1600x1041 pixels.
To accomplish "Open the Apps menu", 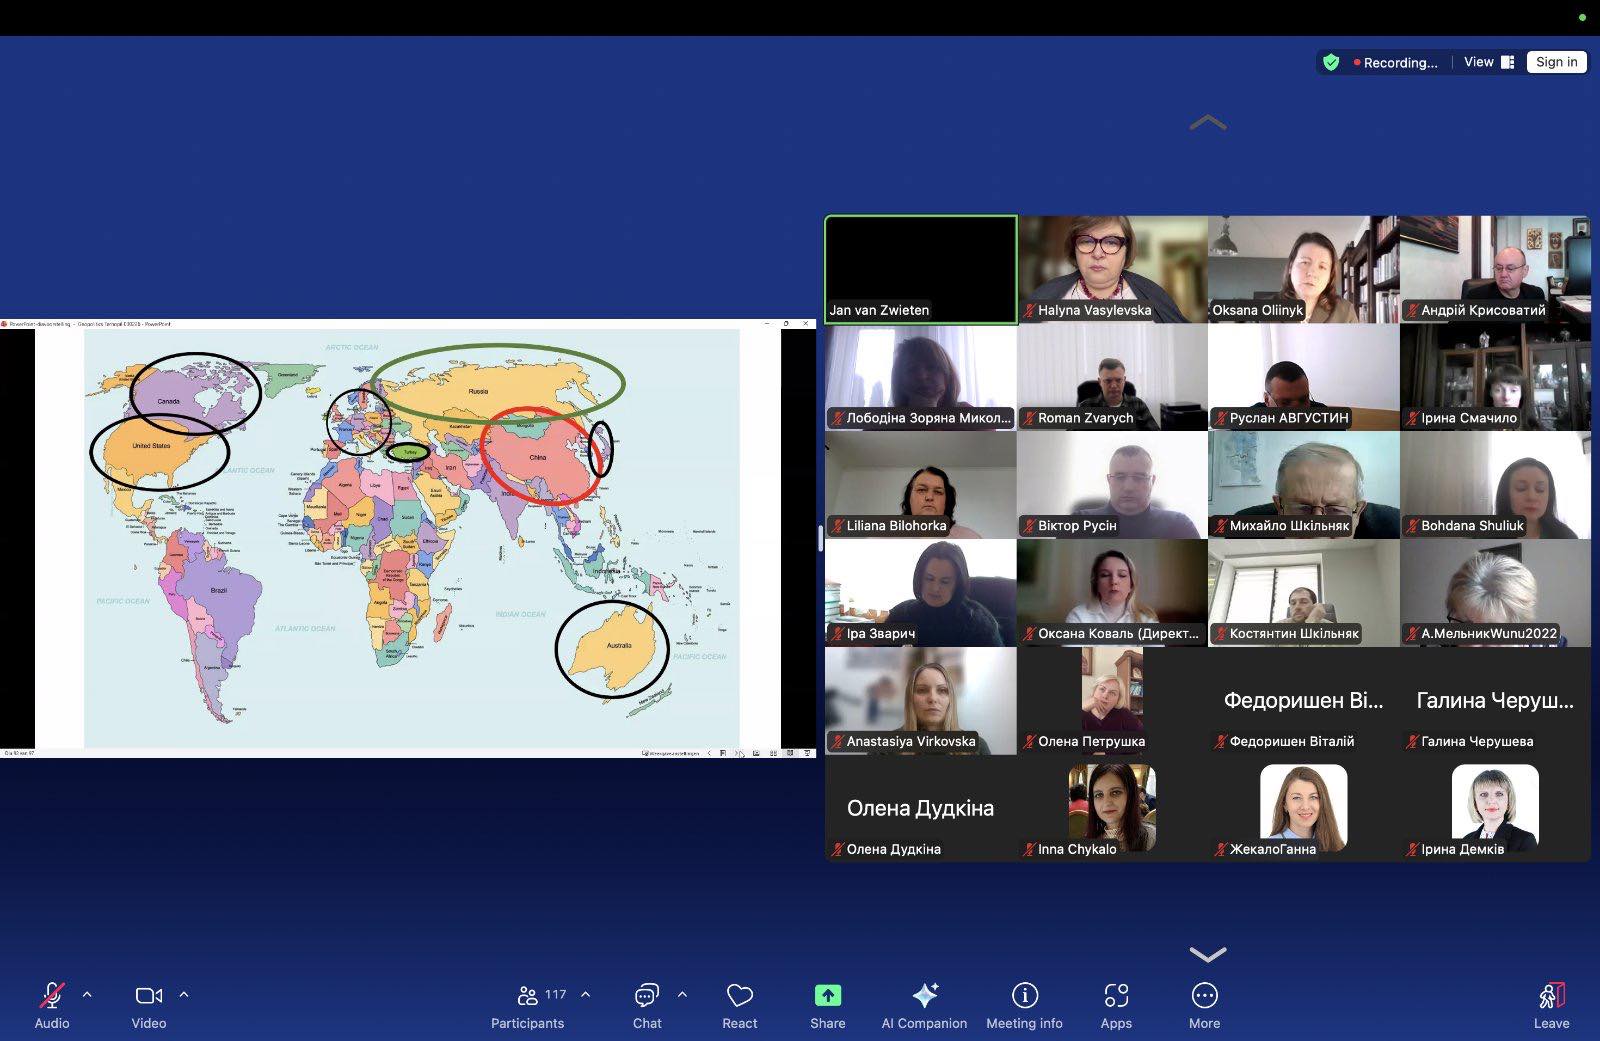I will 1116,1004.
